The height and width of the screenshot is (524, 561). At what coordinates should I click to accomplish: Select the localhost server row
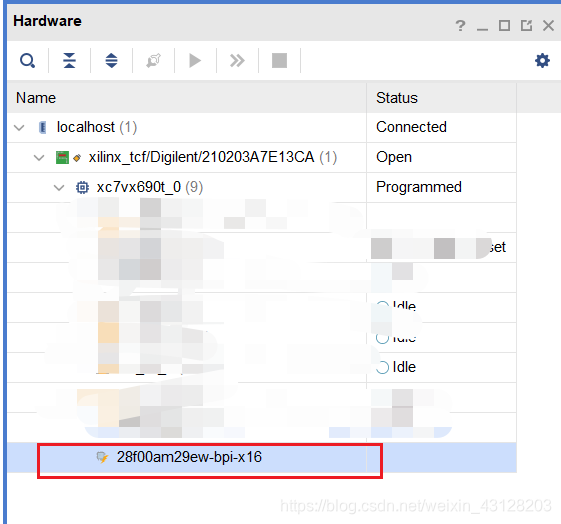pyautogui.click(x=262, y=127)
